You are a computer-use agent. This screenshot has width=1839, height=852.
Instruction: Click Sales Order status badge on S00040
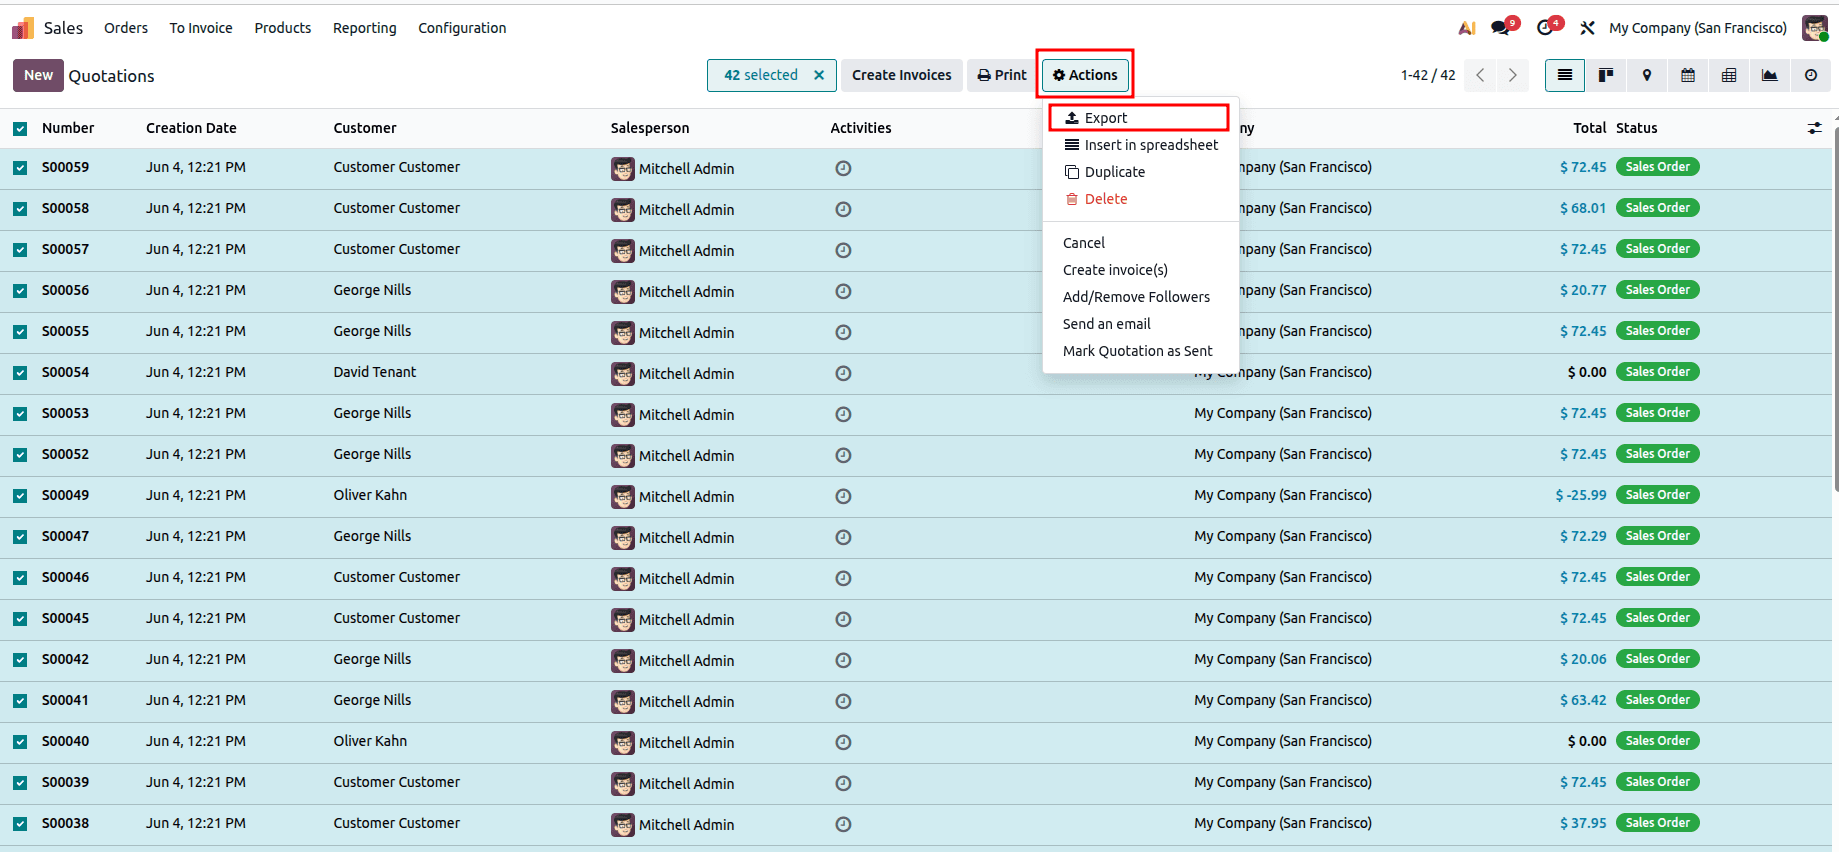click(x=1657, y=741)
